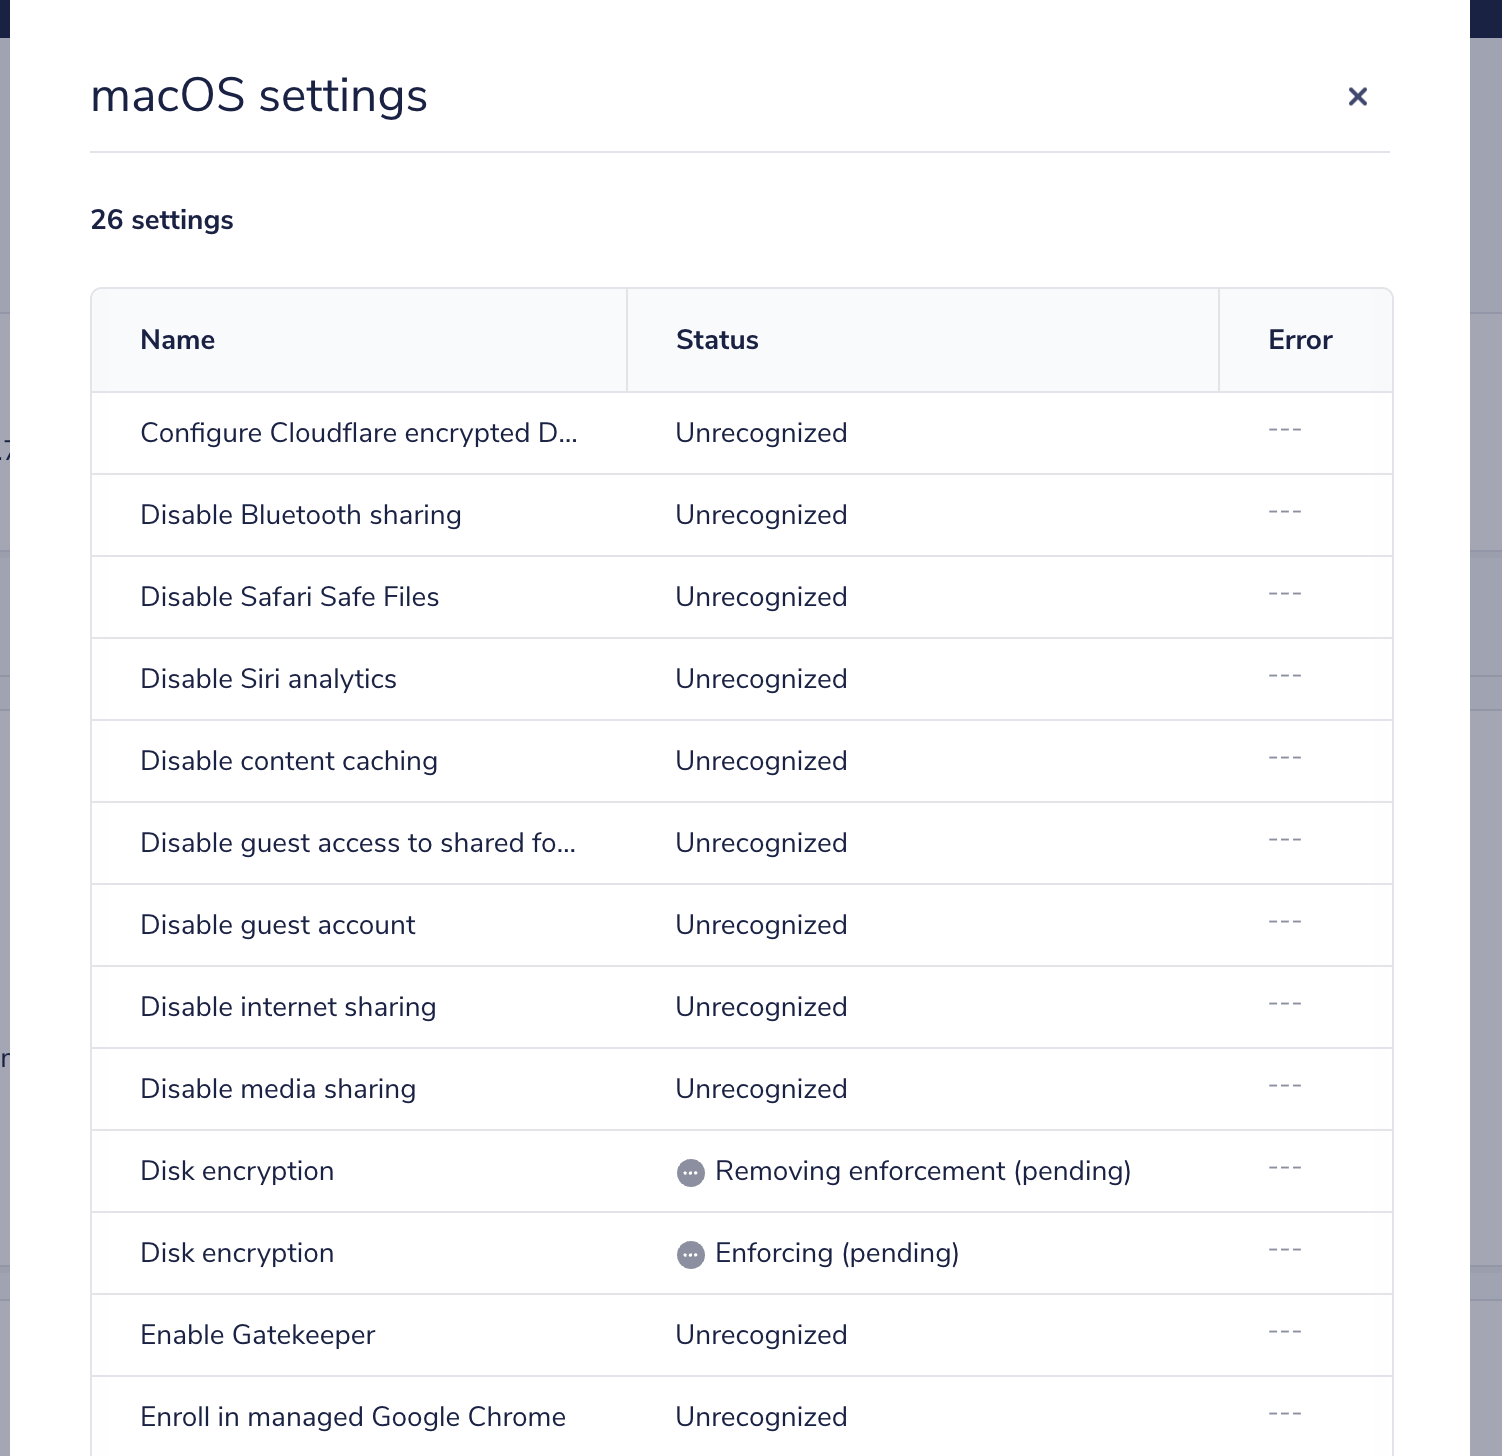Open the Enable Gatekeeper setting
Viewport: 1502px width, 1456px height.
point(258,1335)
